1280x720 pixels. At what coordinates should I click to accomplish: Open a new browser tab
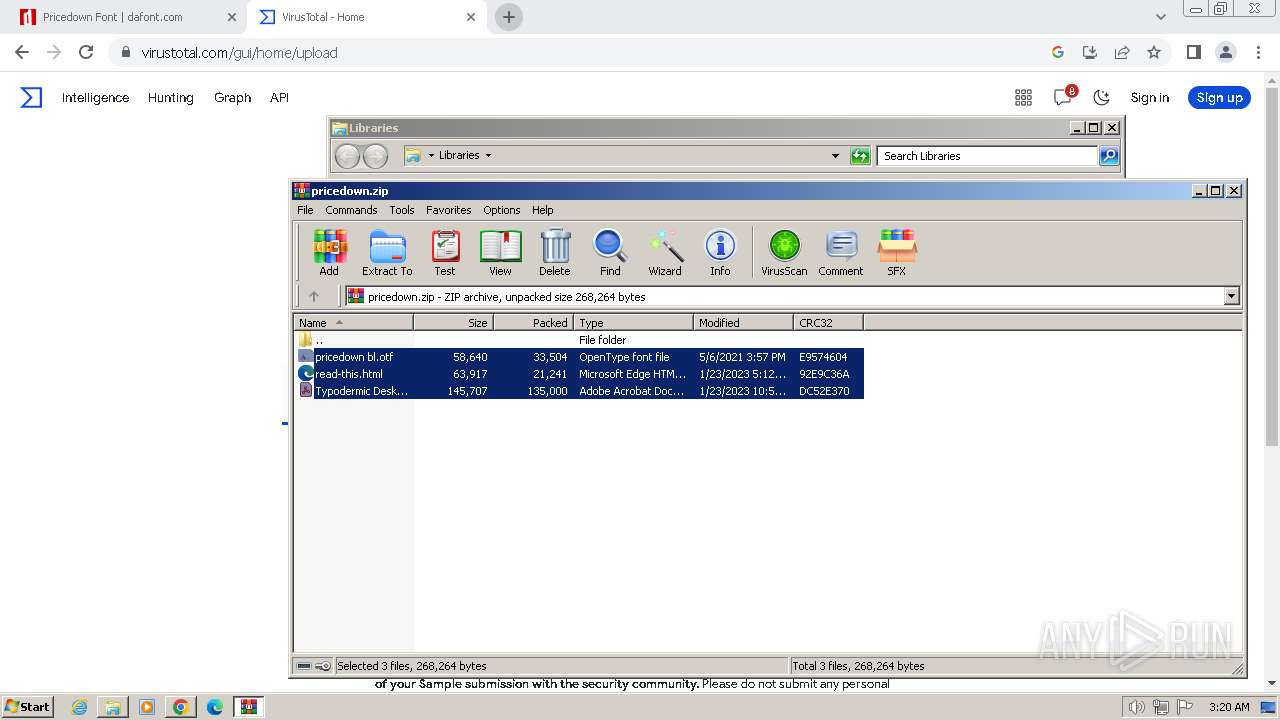click(x=509, y=17)
